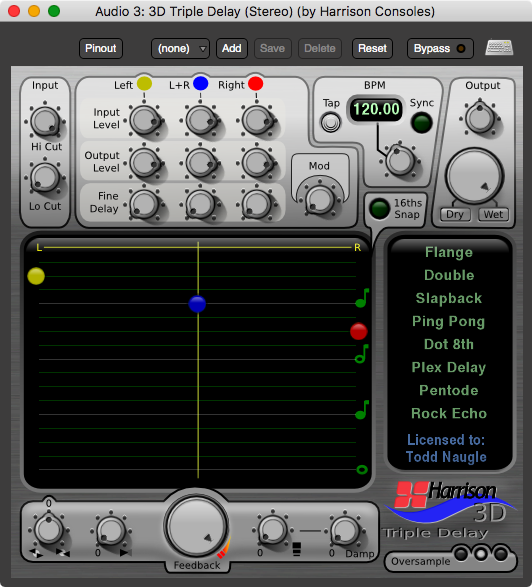
Task: Click the L+R Fine Delay knob
Action: click(201, 204)
